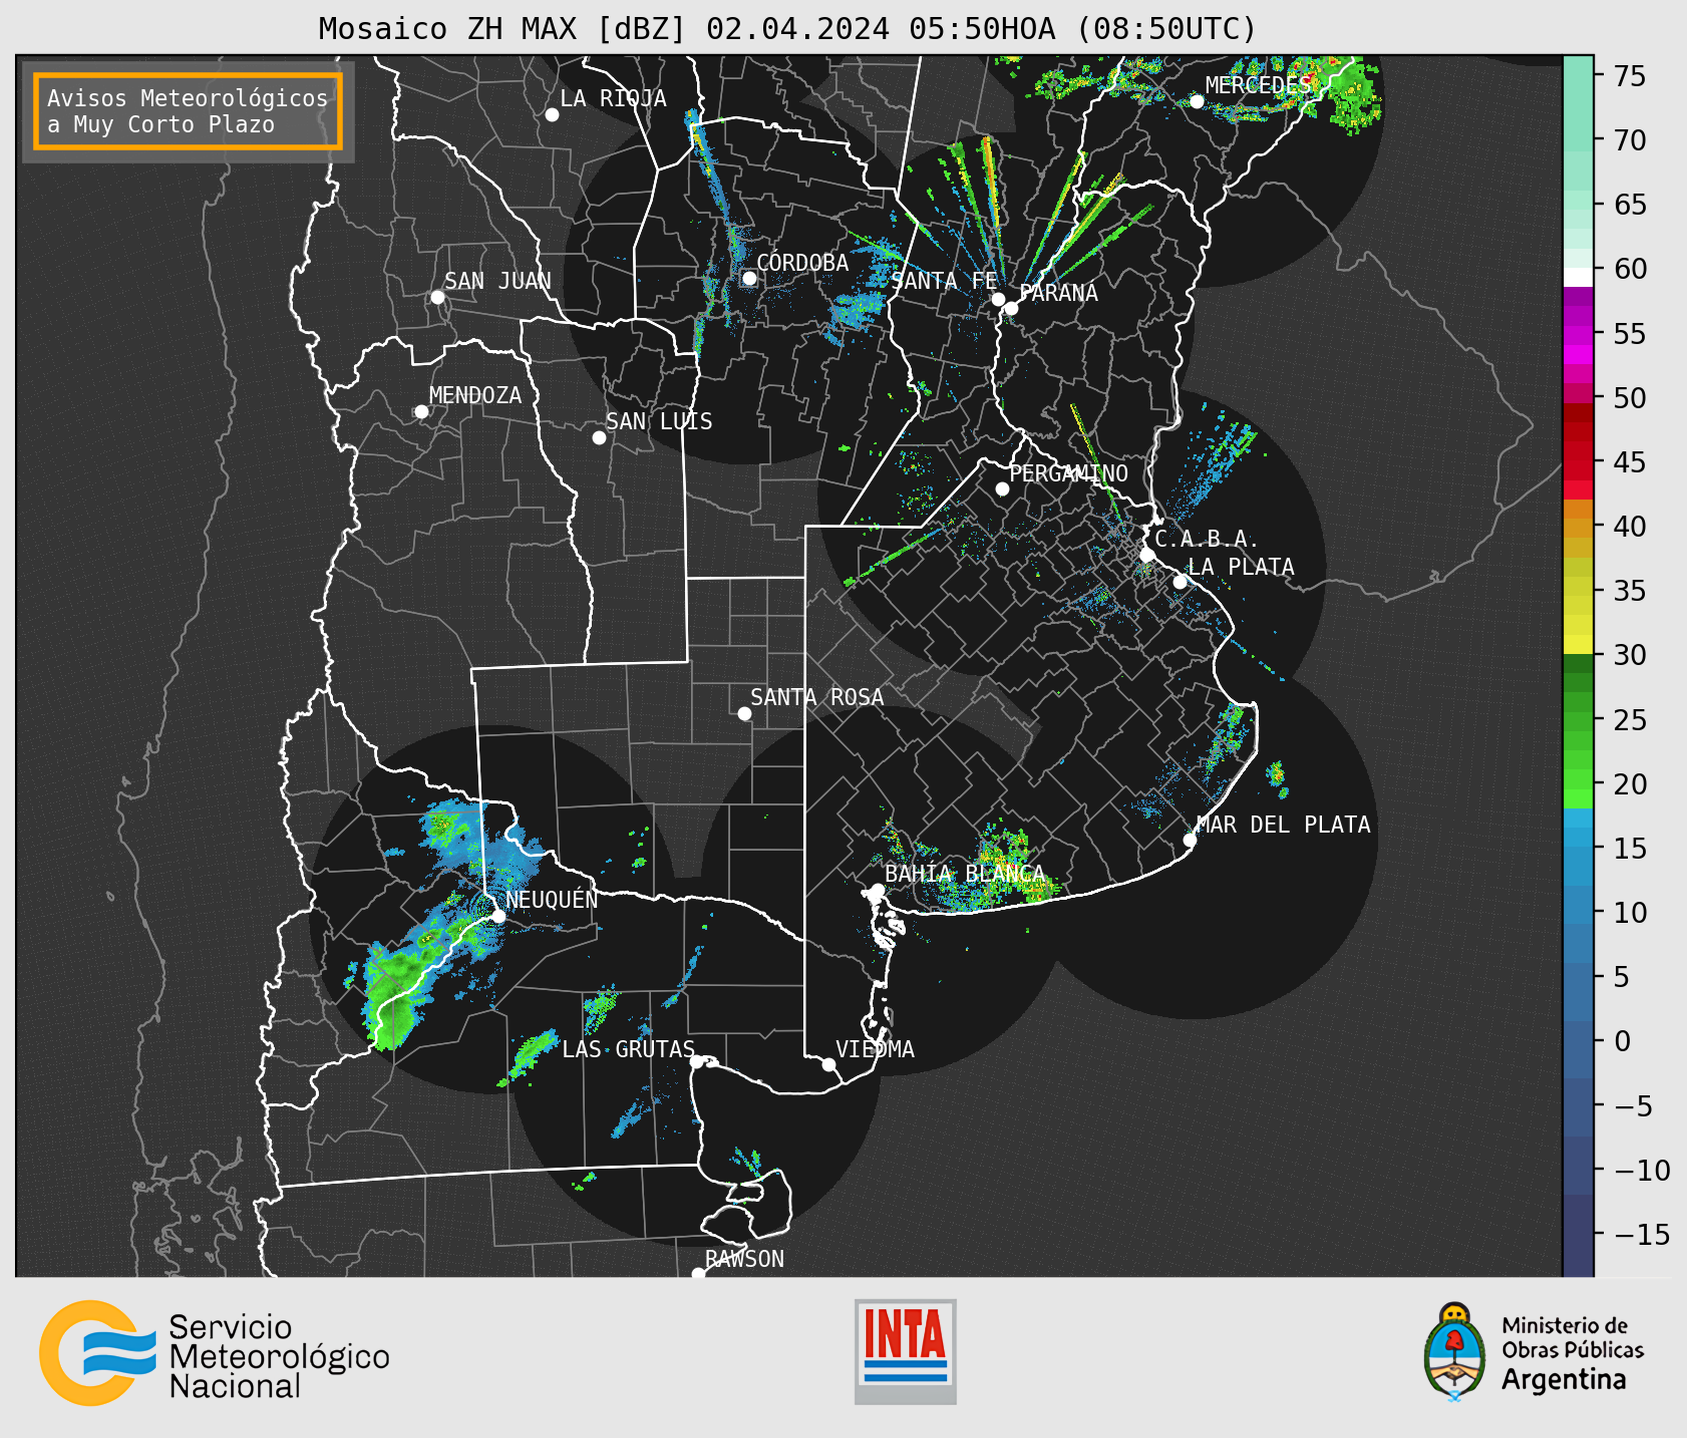Click the 60 dBZ white band on colorbar
The width and height of the screenshot is (1687, 1438).
coord(1578,278)
